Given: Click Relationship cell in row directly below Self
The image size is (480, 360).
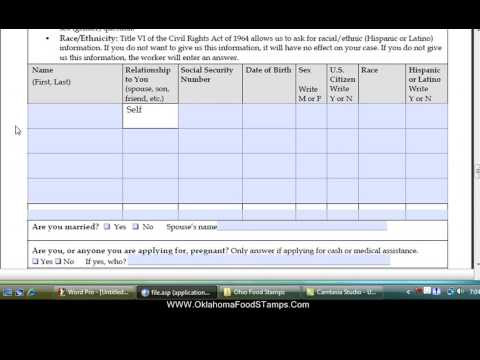Looking at the screenshot, I should [150, 141].
